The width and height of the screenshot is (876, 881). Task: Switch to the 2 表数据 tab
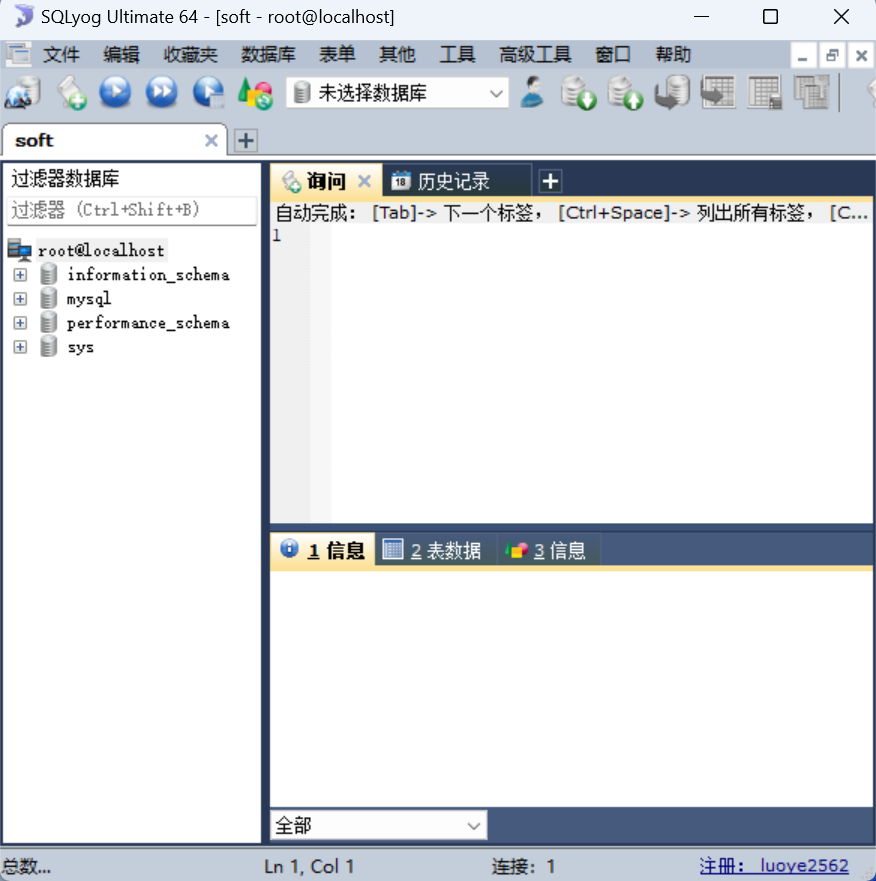pos(434,550)
